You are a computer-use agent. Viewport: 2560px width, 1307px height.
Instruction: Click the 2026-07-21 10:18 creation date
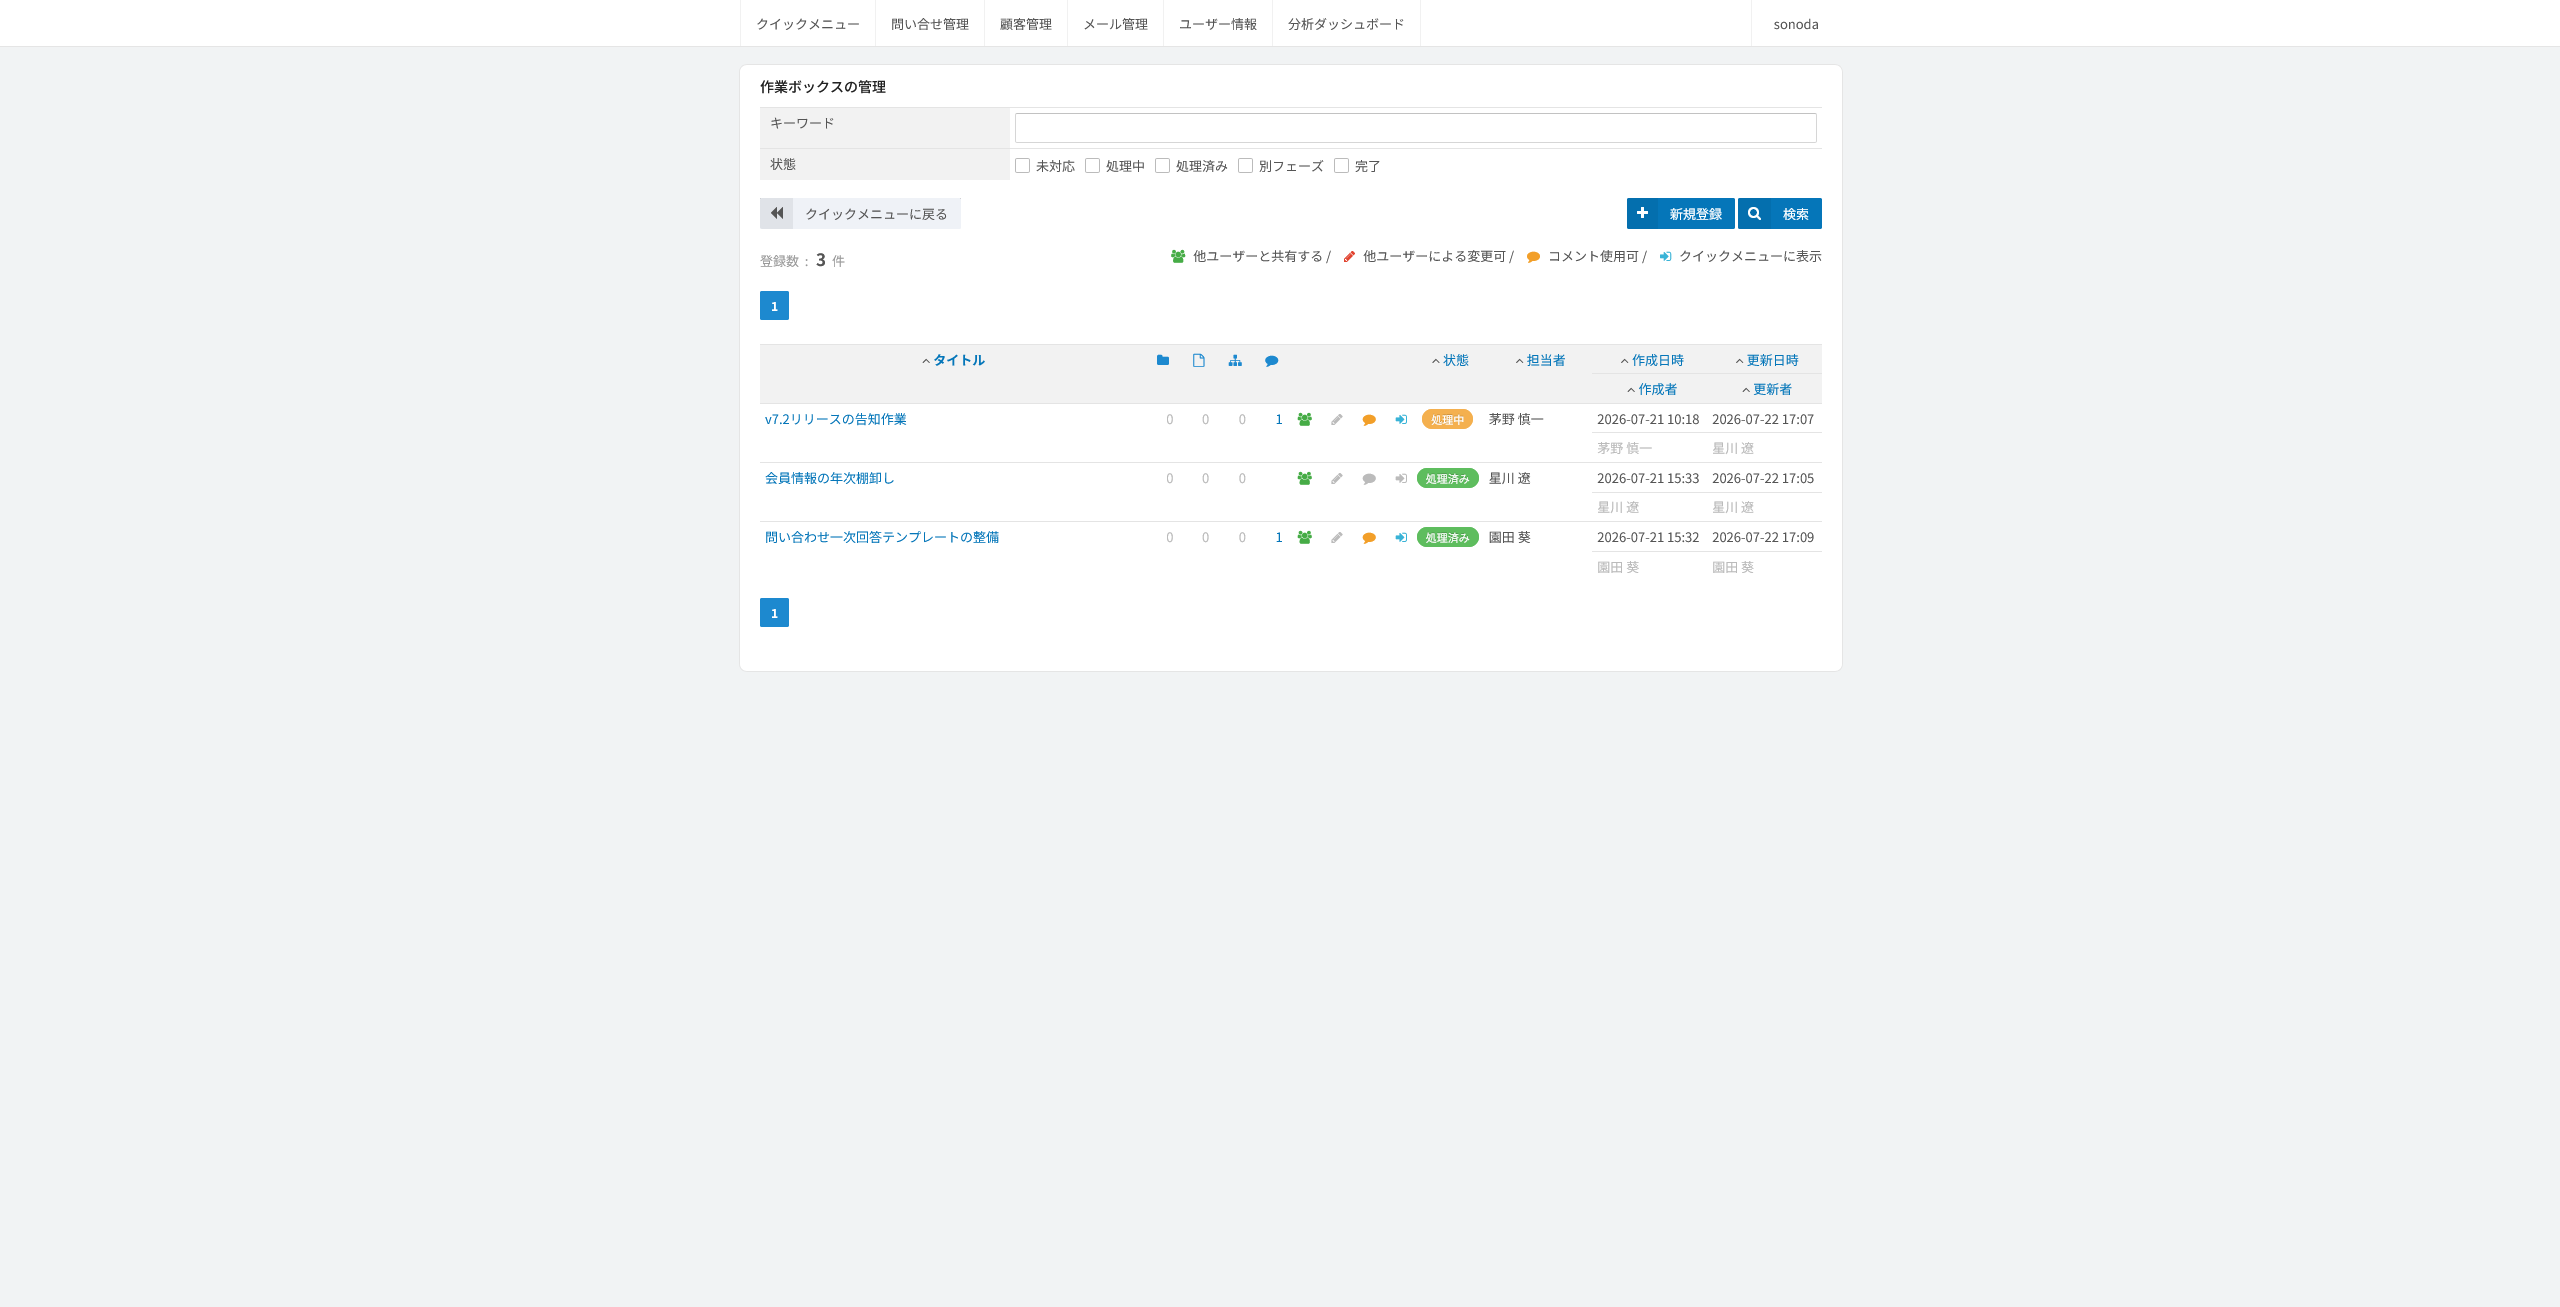click(1648, 420)
